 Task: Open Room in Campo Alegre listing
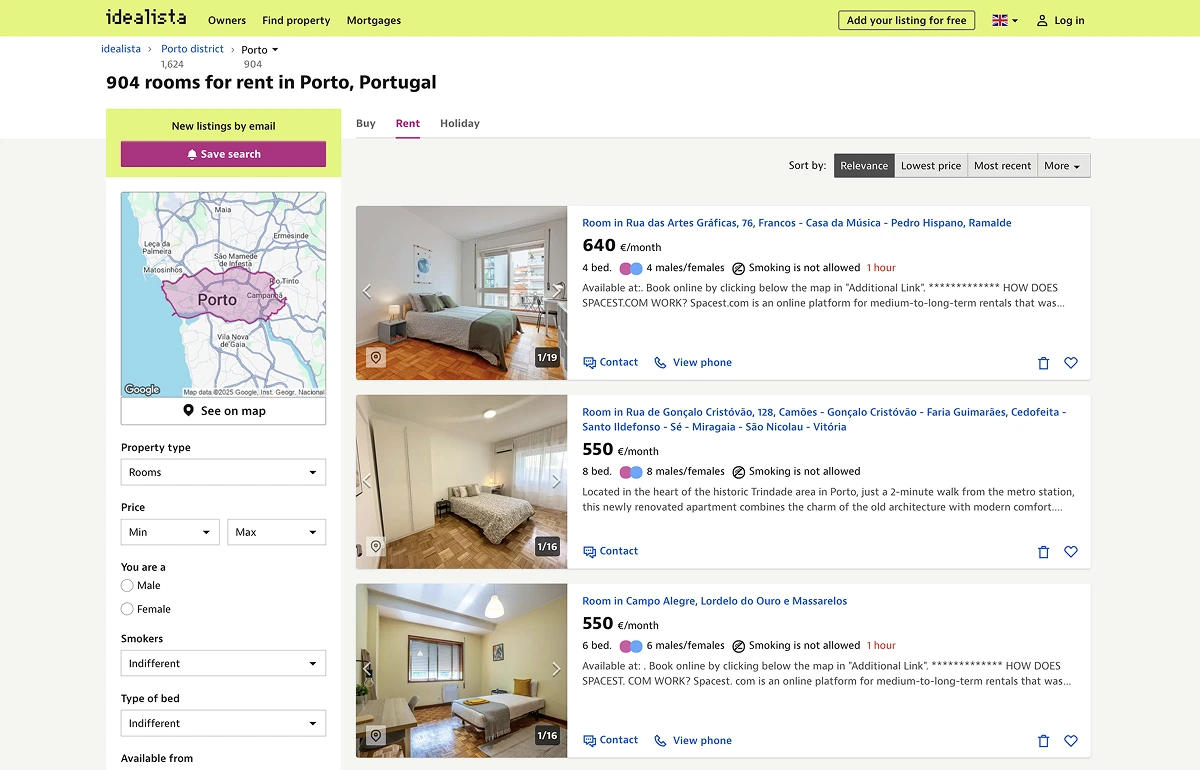pyautogui.click(x=715, y=601)
